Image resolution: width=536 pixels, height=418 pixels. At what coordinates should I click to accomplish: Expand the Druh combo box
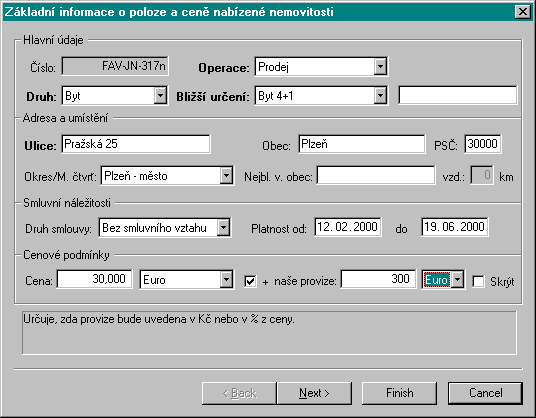pos(160,95)
